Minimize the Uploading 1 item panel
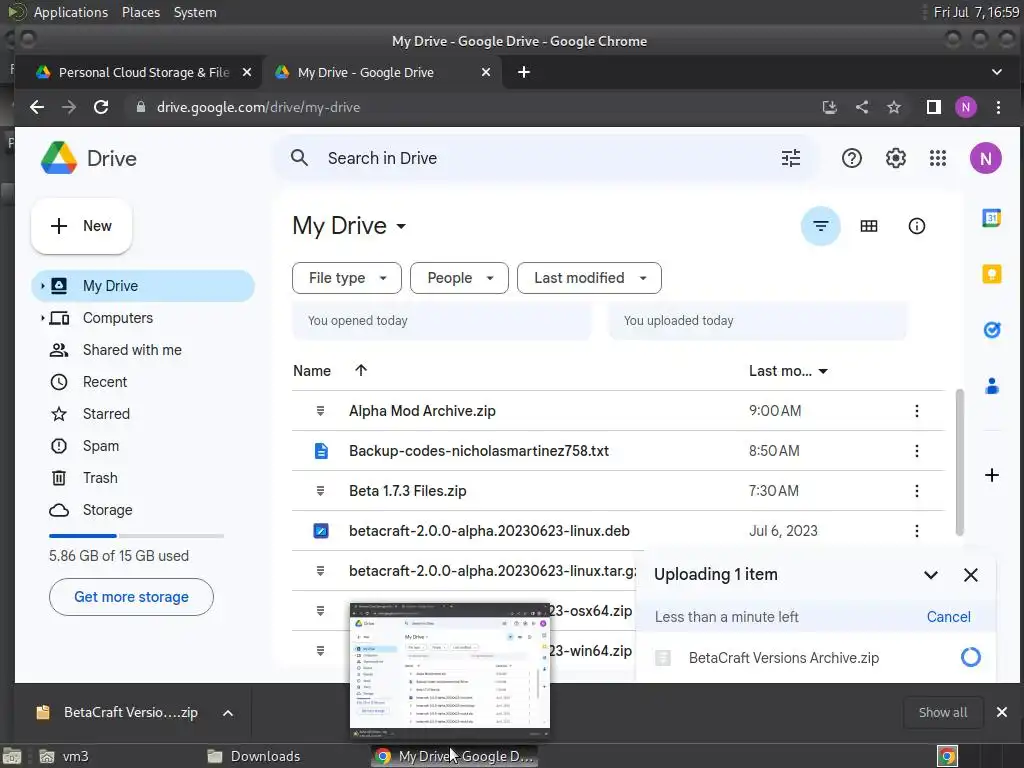The height and width of the screenshot is (768, 1024). (931, 575)
